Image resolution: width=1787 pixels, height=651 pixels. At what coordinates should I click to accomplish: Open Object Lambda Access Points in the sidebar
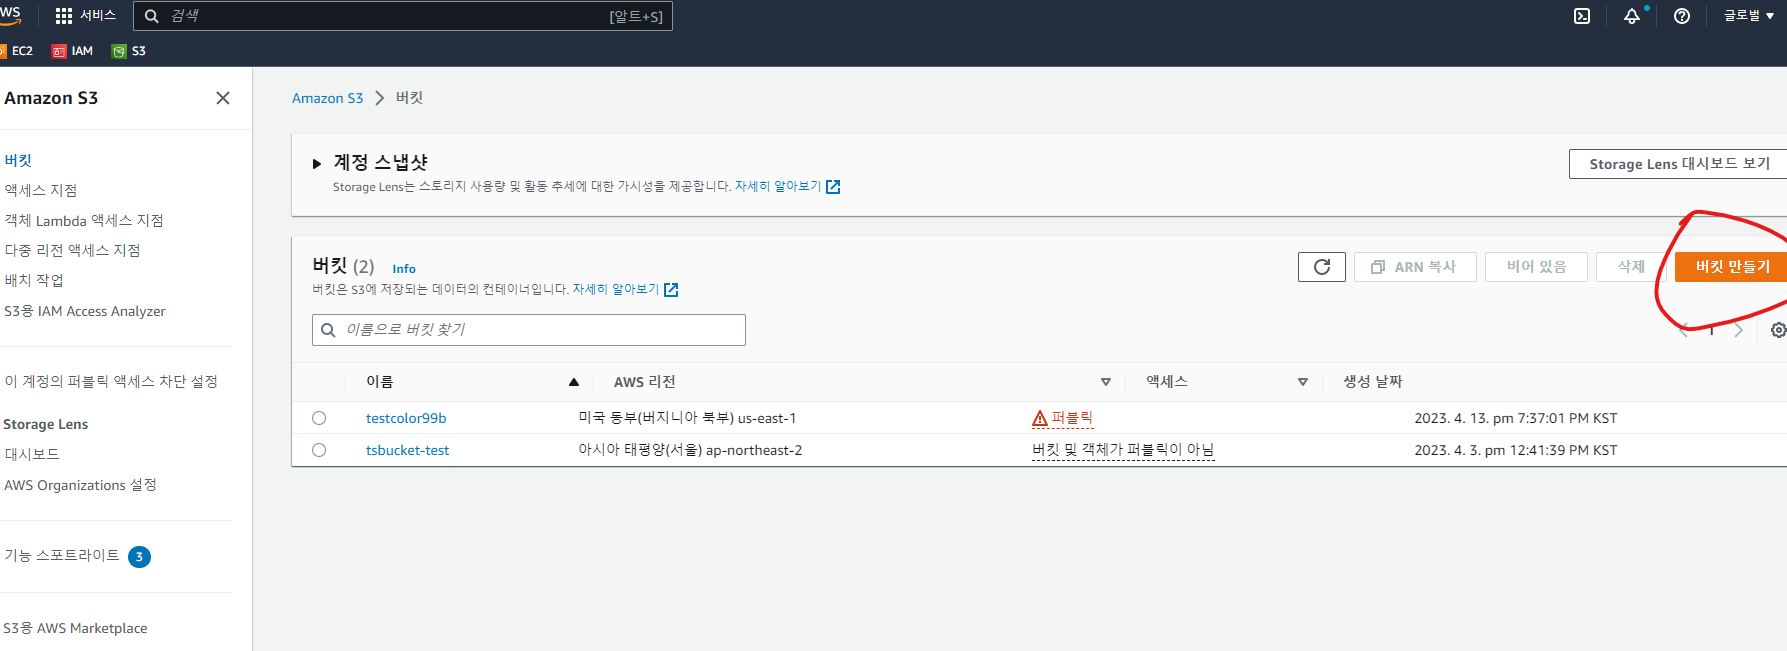click(x=84, y=220)
